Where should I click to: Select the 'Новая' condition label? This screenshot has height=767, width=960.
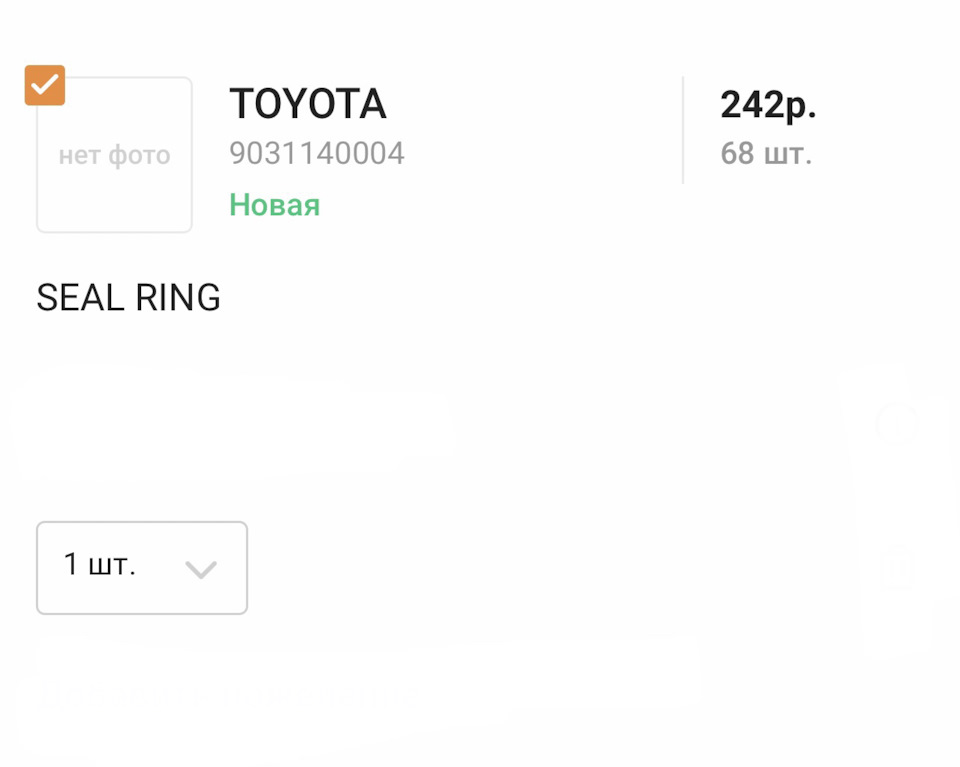coord(274,204)
